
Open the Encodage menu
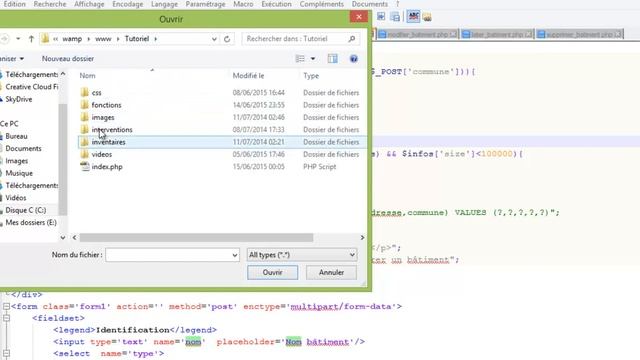pyautogui.click(x=128, y=4)
